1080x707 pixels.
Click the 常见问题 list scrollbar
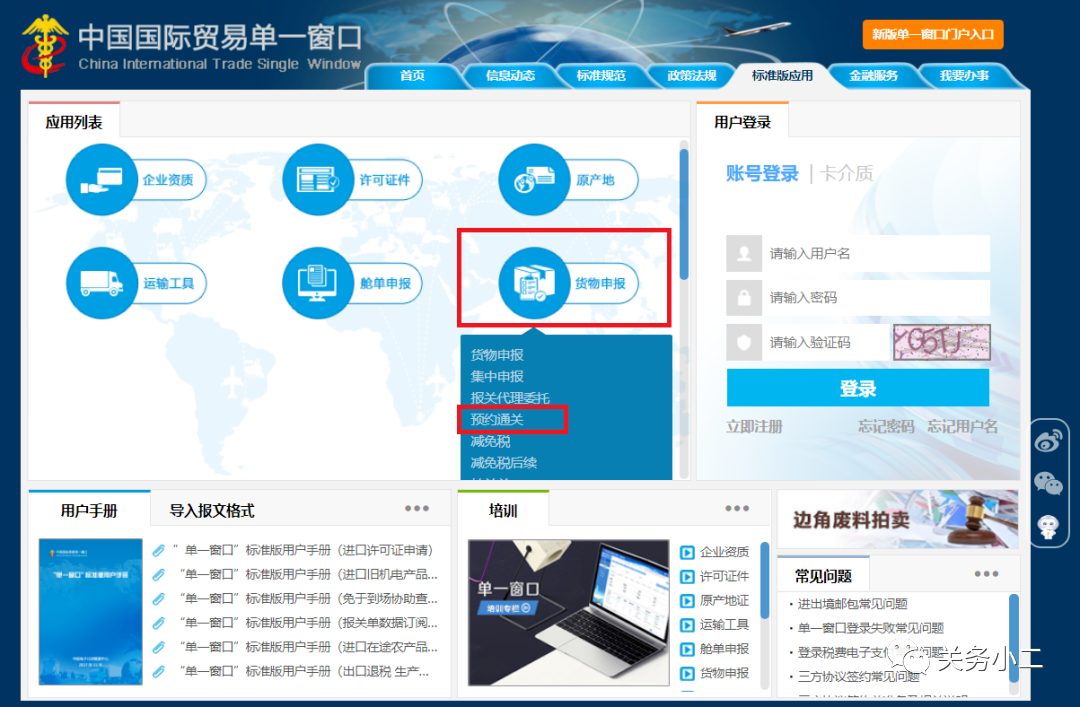[x=1014, y=639]
